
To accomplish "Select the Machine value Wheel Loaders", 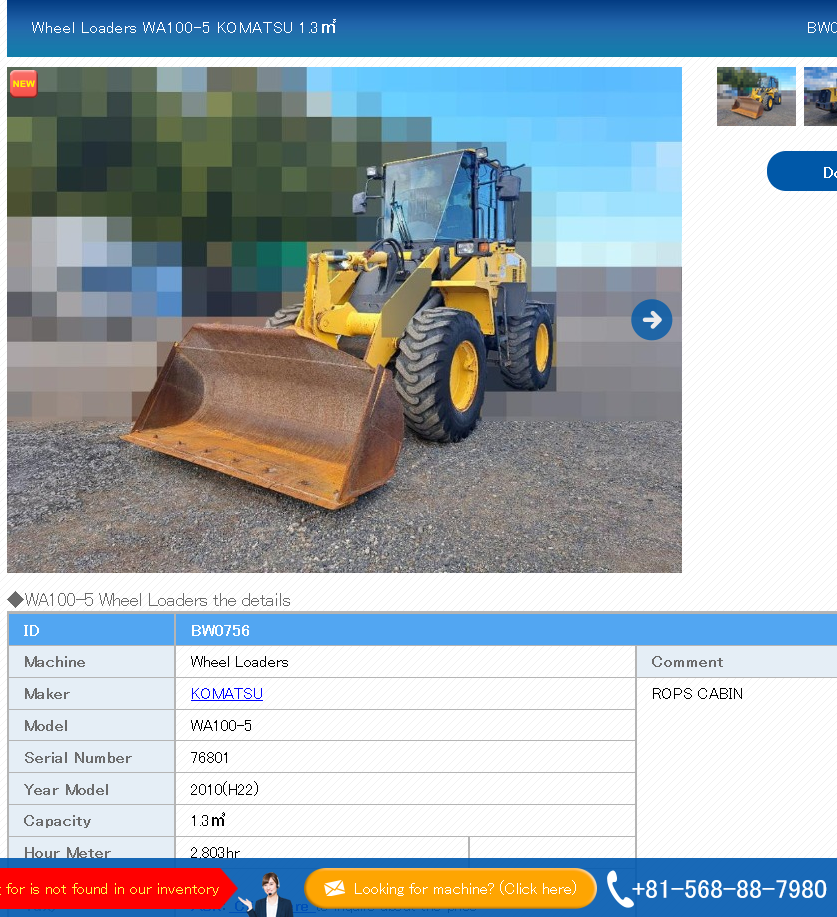I will (x=240, y=662).
